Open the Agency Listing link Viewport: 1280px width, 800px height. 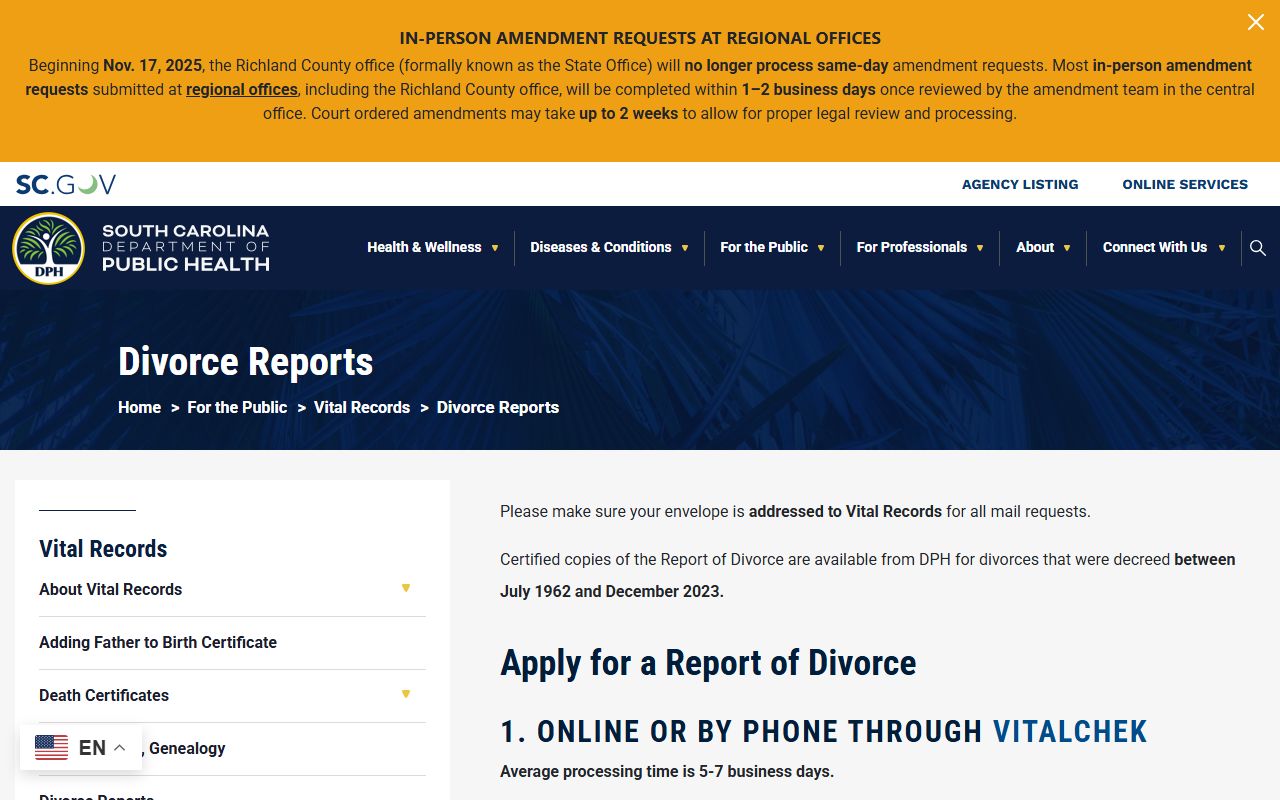(x=1020, y=184)
